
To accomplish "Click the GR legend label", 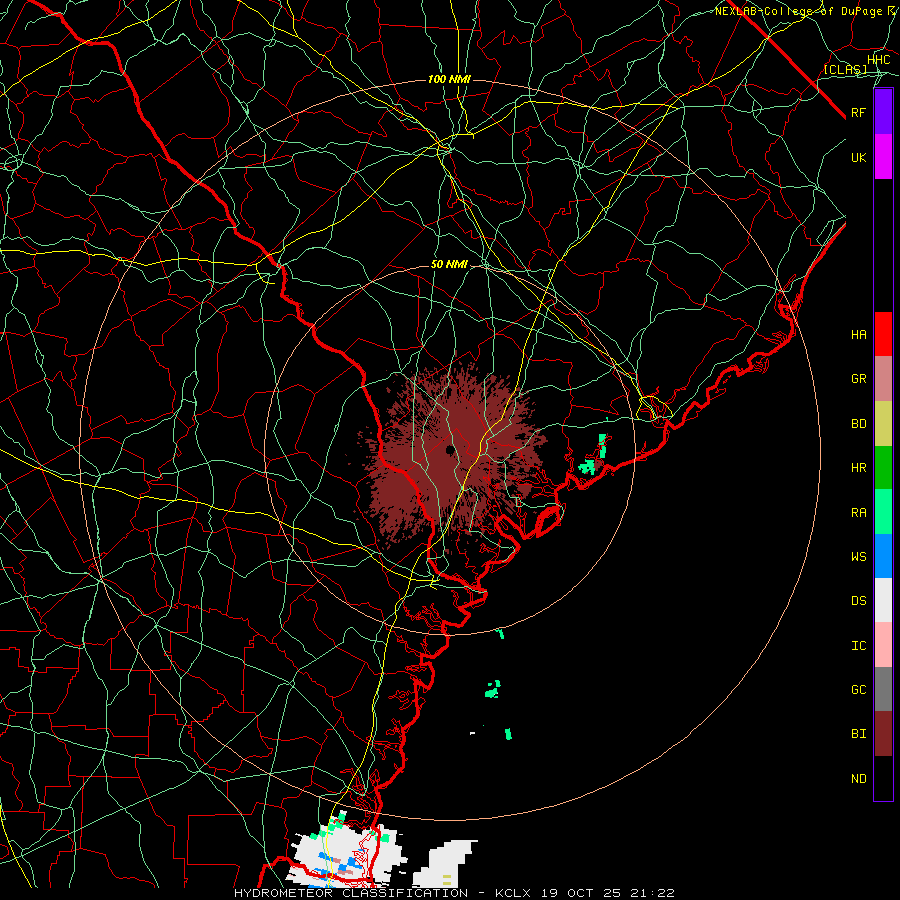I will coord(858,379).
